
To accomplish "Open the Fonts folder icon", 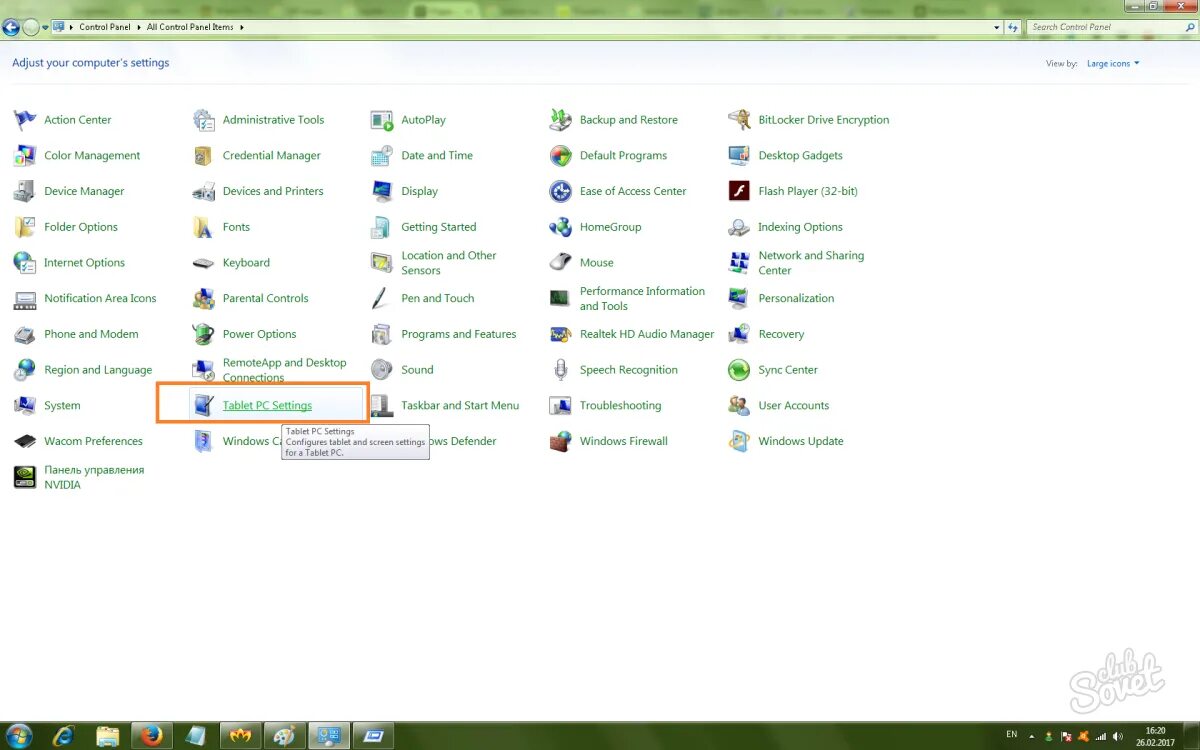I will coord(204,227).
